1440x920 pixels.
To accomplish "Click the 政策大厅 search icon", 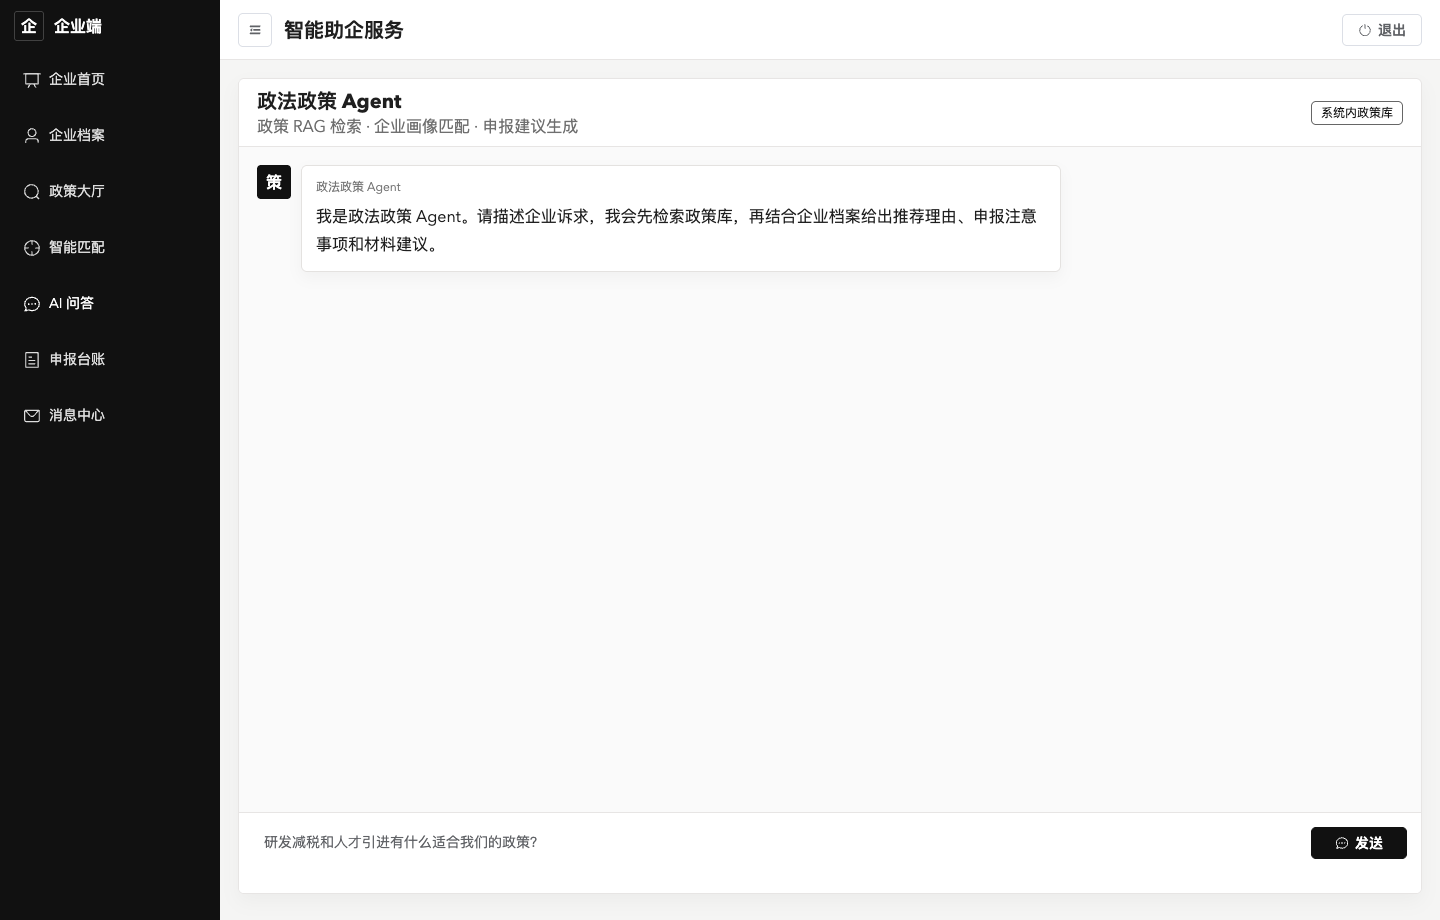I will [x=32, y=192].
